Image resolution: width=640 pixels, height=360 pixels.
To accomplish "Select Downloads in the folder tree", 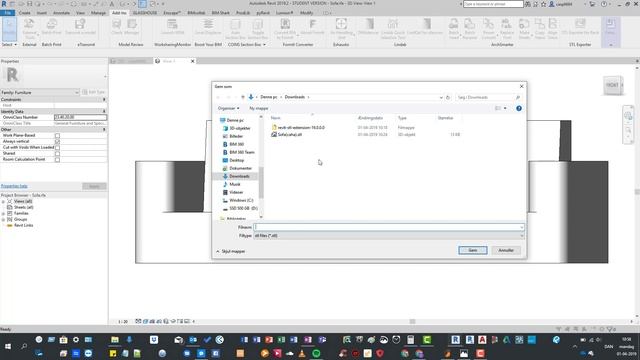I will 239,176.
